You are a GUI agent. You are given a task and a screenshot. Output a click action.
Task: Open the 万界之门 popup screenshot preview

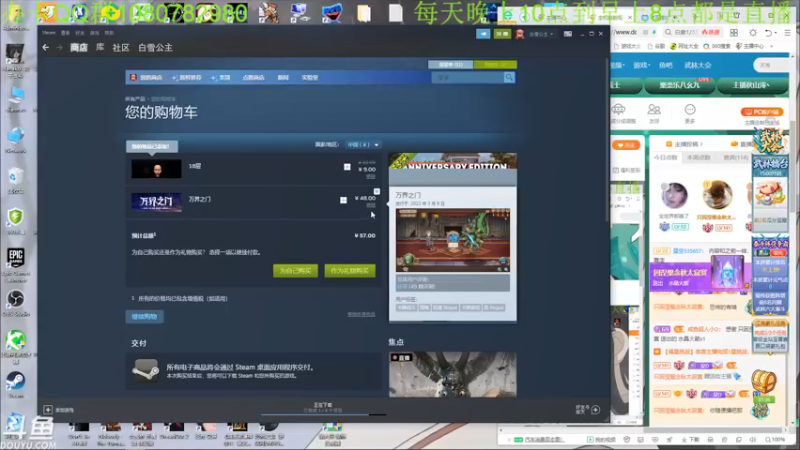point(453,240)
